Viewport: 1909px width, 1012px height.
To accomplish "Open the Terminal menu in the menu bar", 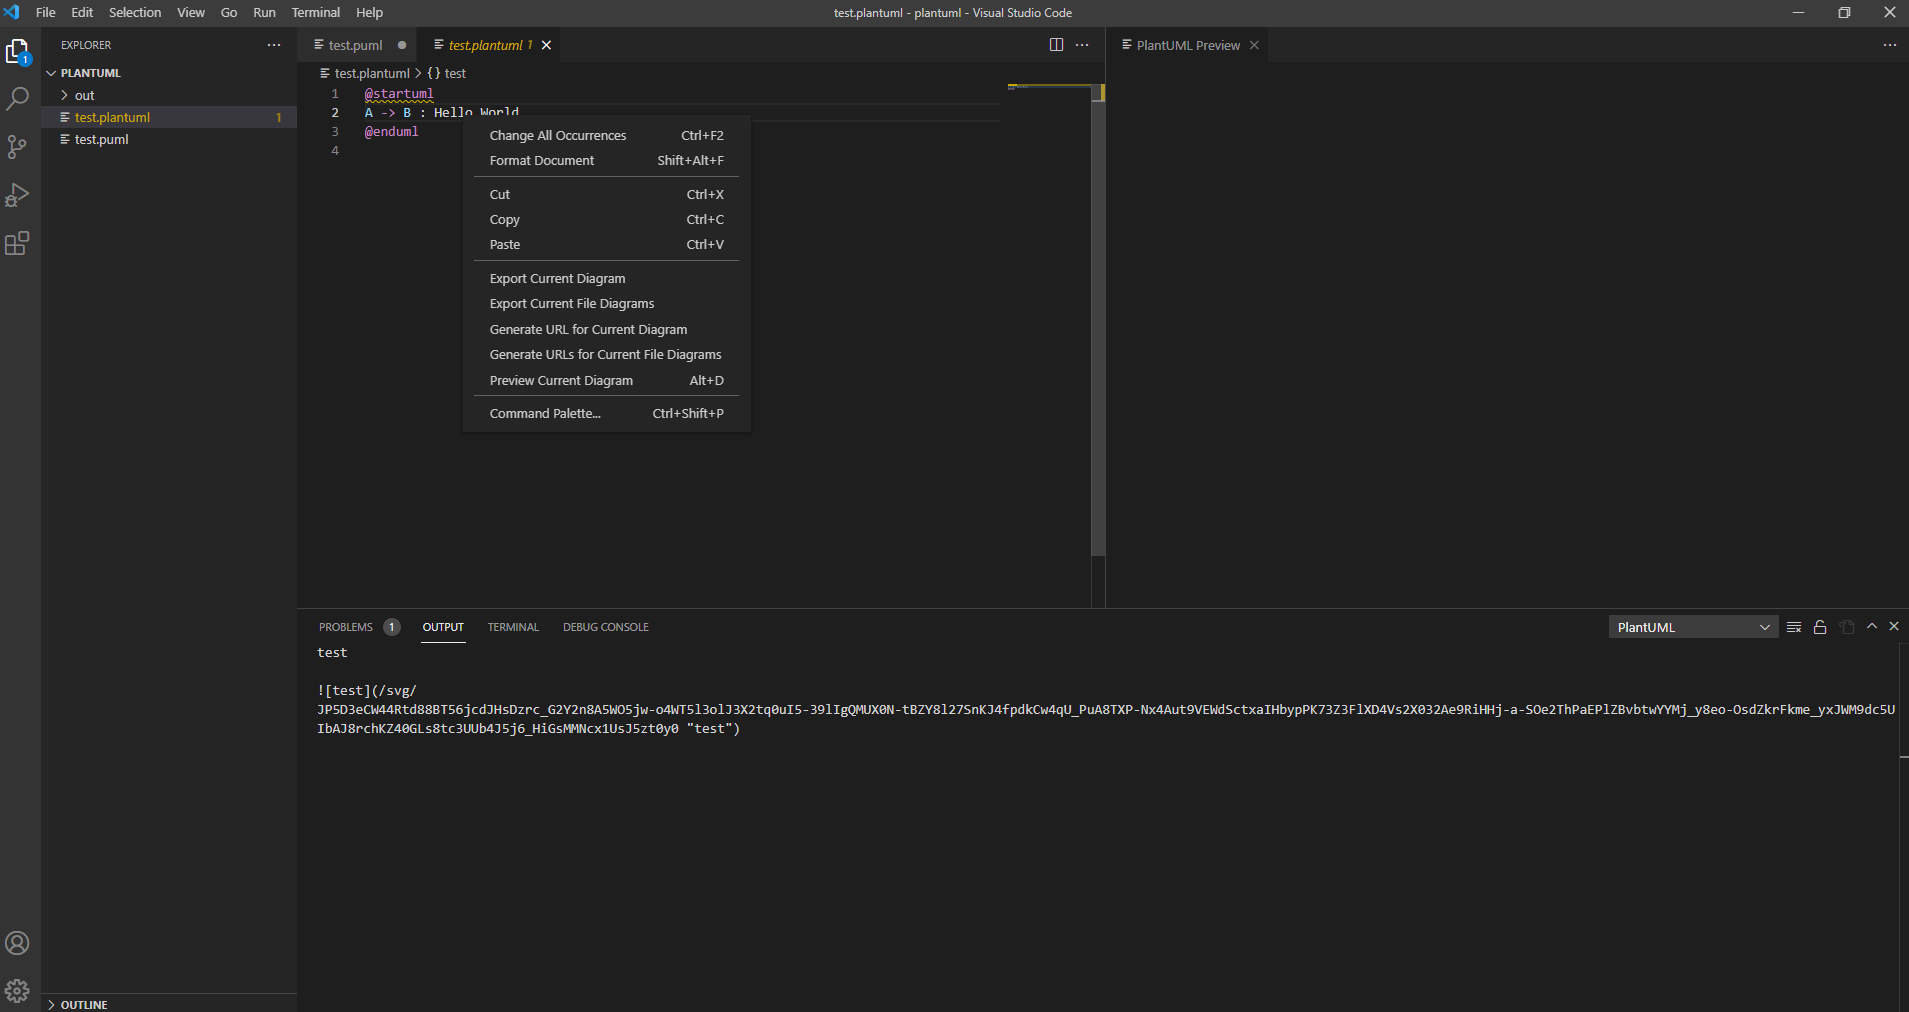I will (x=315, y=12).
